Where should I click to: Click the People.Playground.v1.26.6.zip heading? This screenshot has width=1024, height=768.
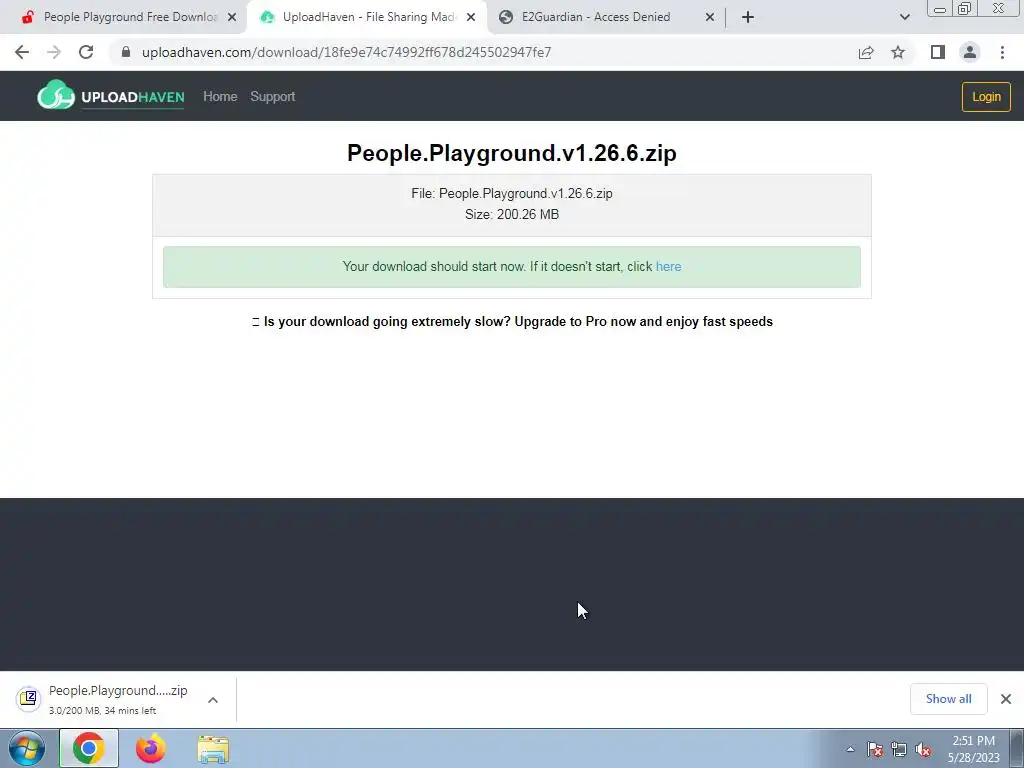coord(512,153)
